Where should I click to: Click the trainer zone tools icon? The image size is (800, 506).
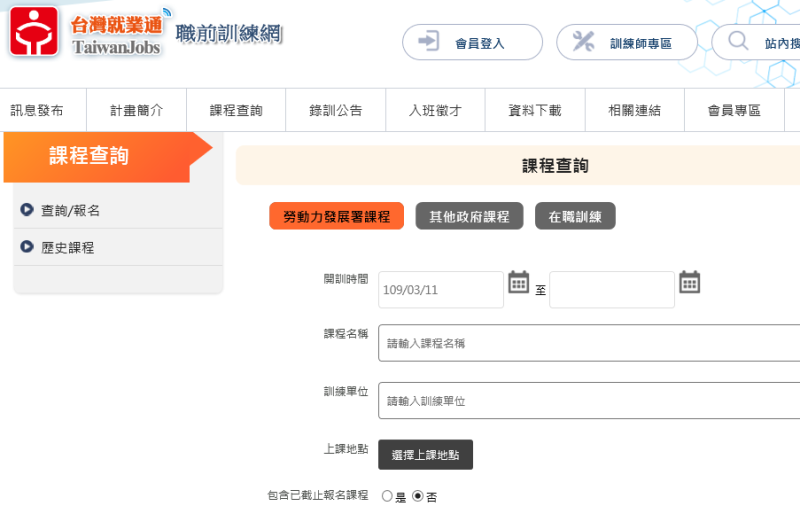tap(583, 41)
